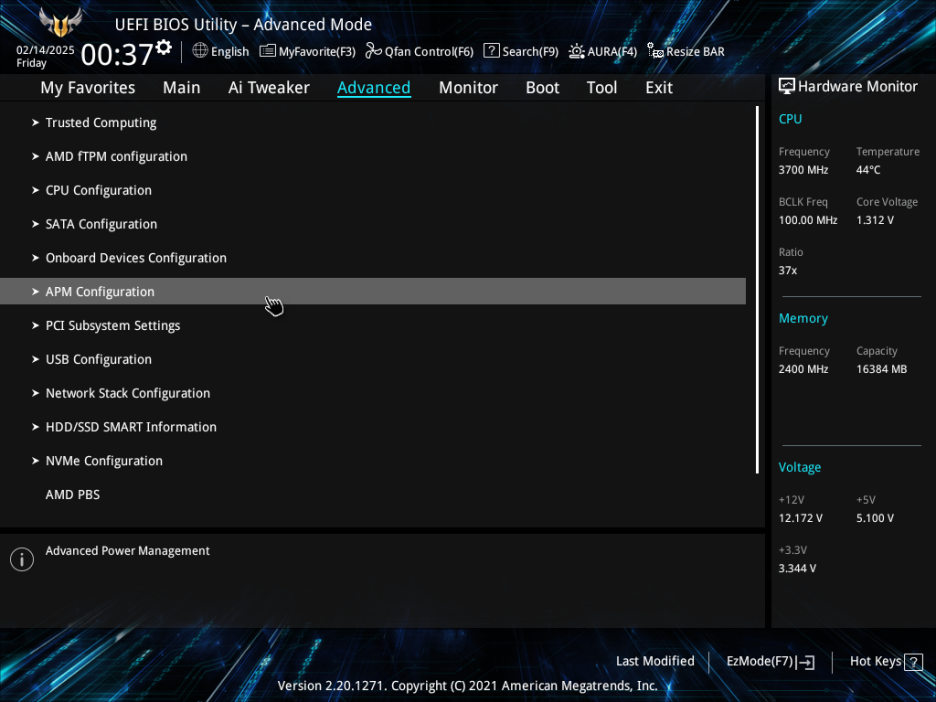
Task: Click the menu list vertical scrollbar
Action: [x=758, y=290]
